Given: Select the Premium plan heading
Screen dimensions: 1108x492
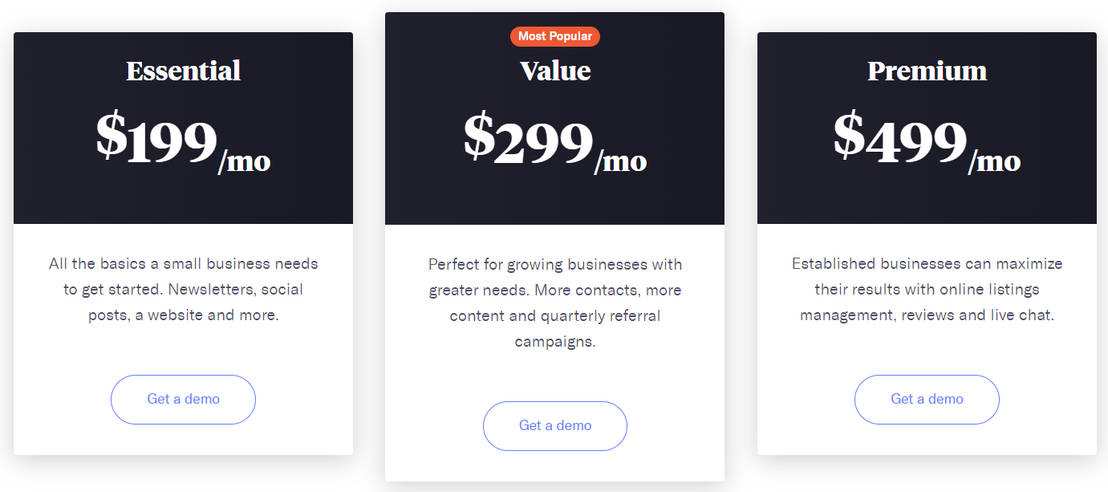Looking at the screenshot, I should 927,71.
